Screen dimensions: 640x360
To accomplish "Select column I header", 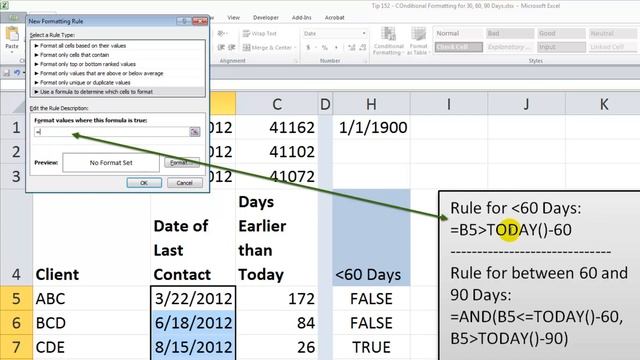I will pyautogui.click(x=449, y=104).
